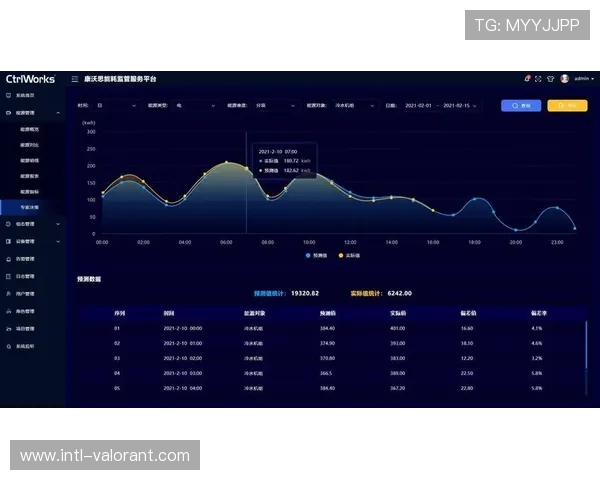The image size is (600, 480).
Task: Click the hamburger menu collapse icon
Action: [x=75, y=79]
